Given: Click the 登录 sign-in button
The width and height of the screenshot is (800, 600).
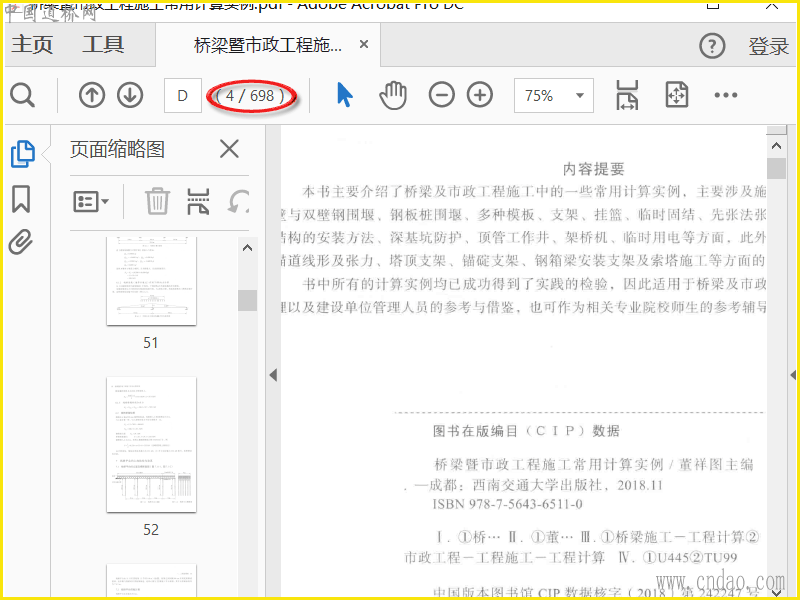Looking at the screenshot, I should [768, 46].
